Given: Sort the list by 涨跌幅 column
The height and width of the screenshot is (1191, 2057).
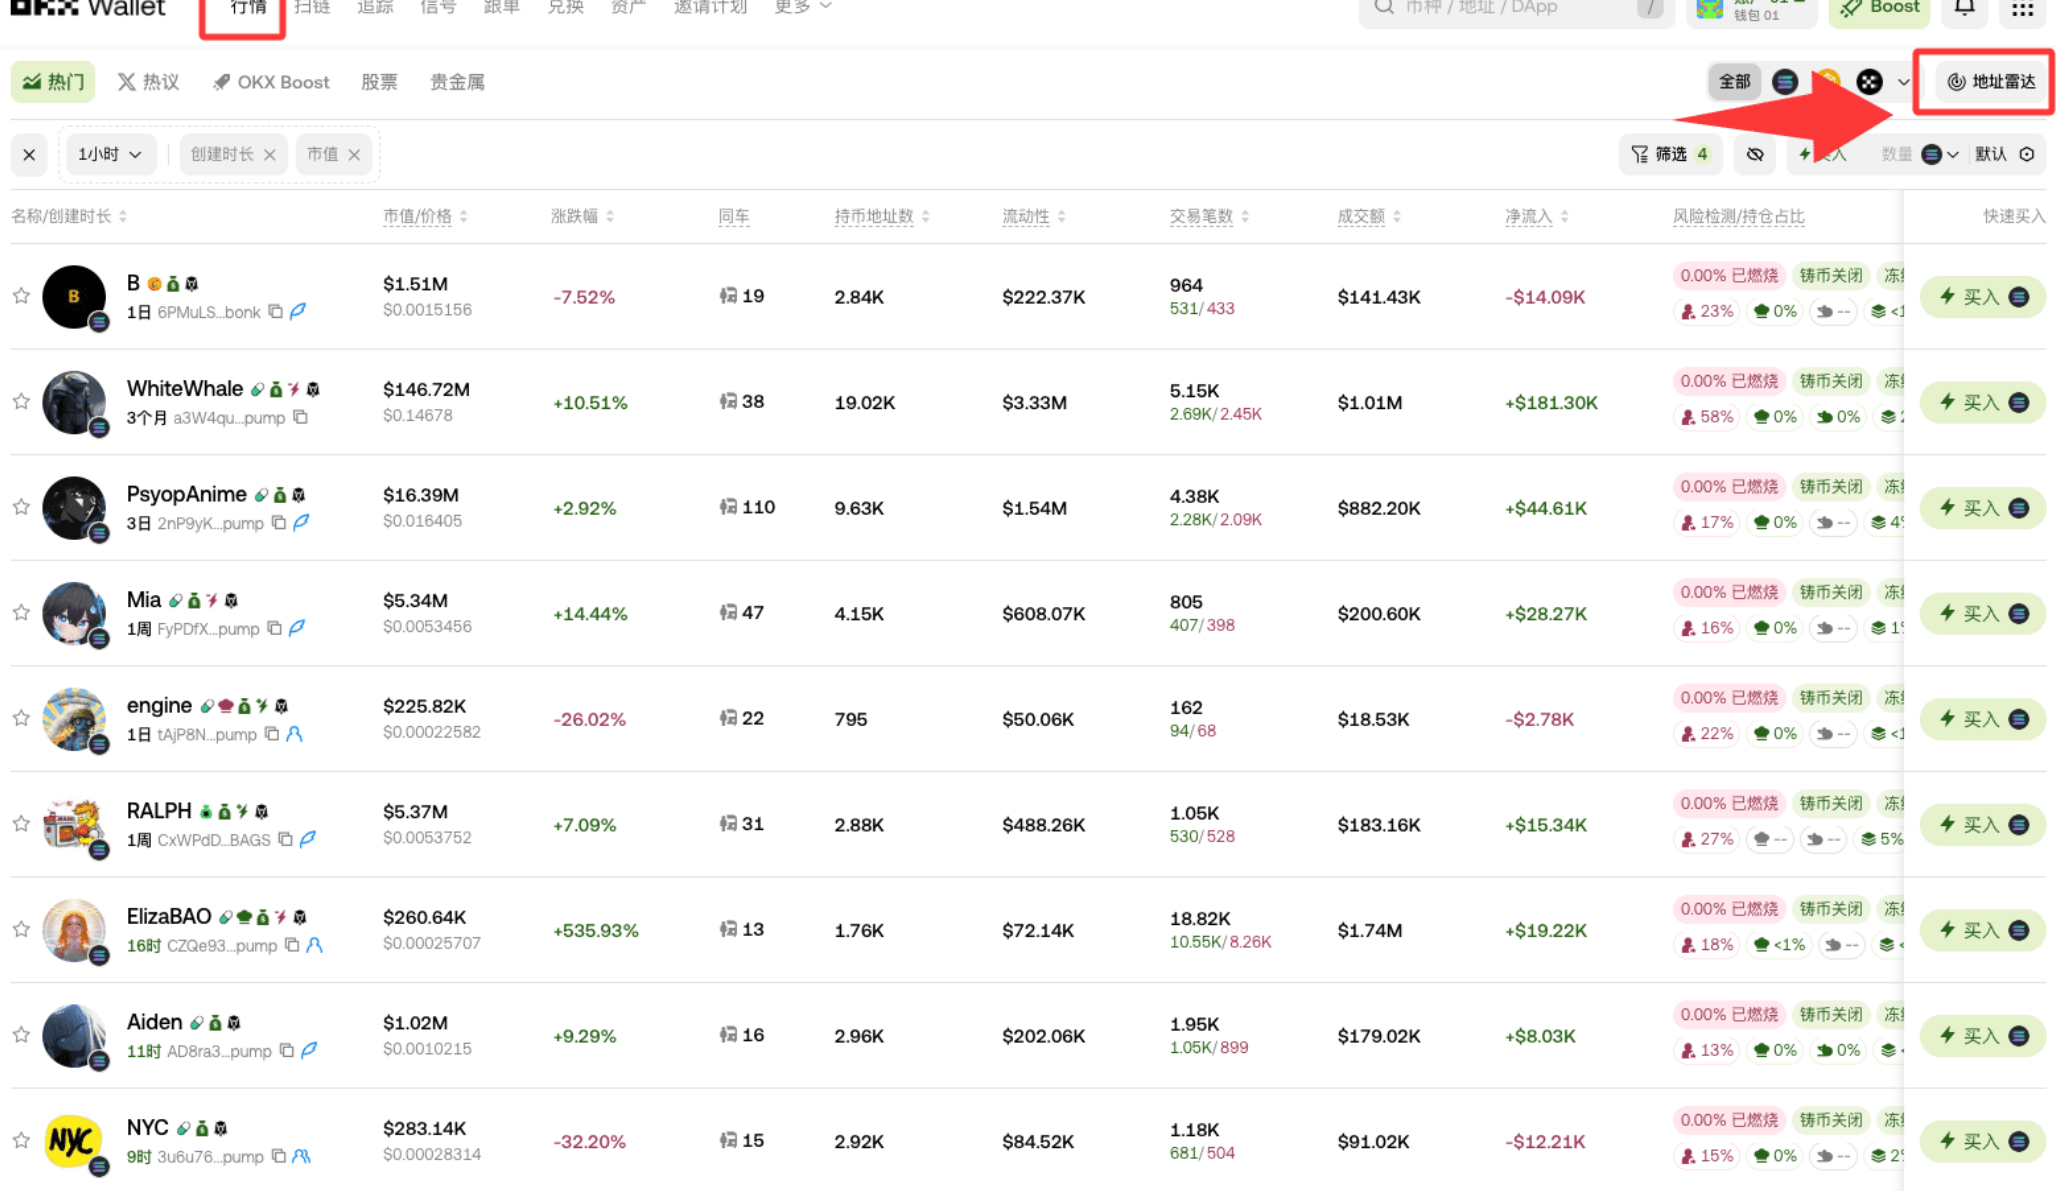Looking at the screenshot, I should (x=582, y=216).
